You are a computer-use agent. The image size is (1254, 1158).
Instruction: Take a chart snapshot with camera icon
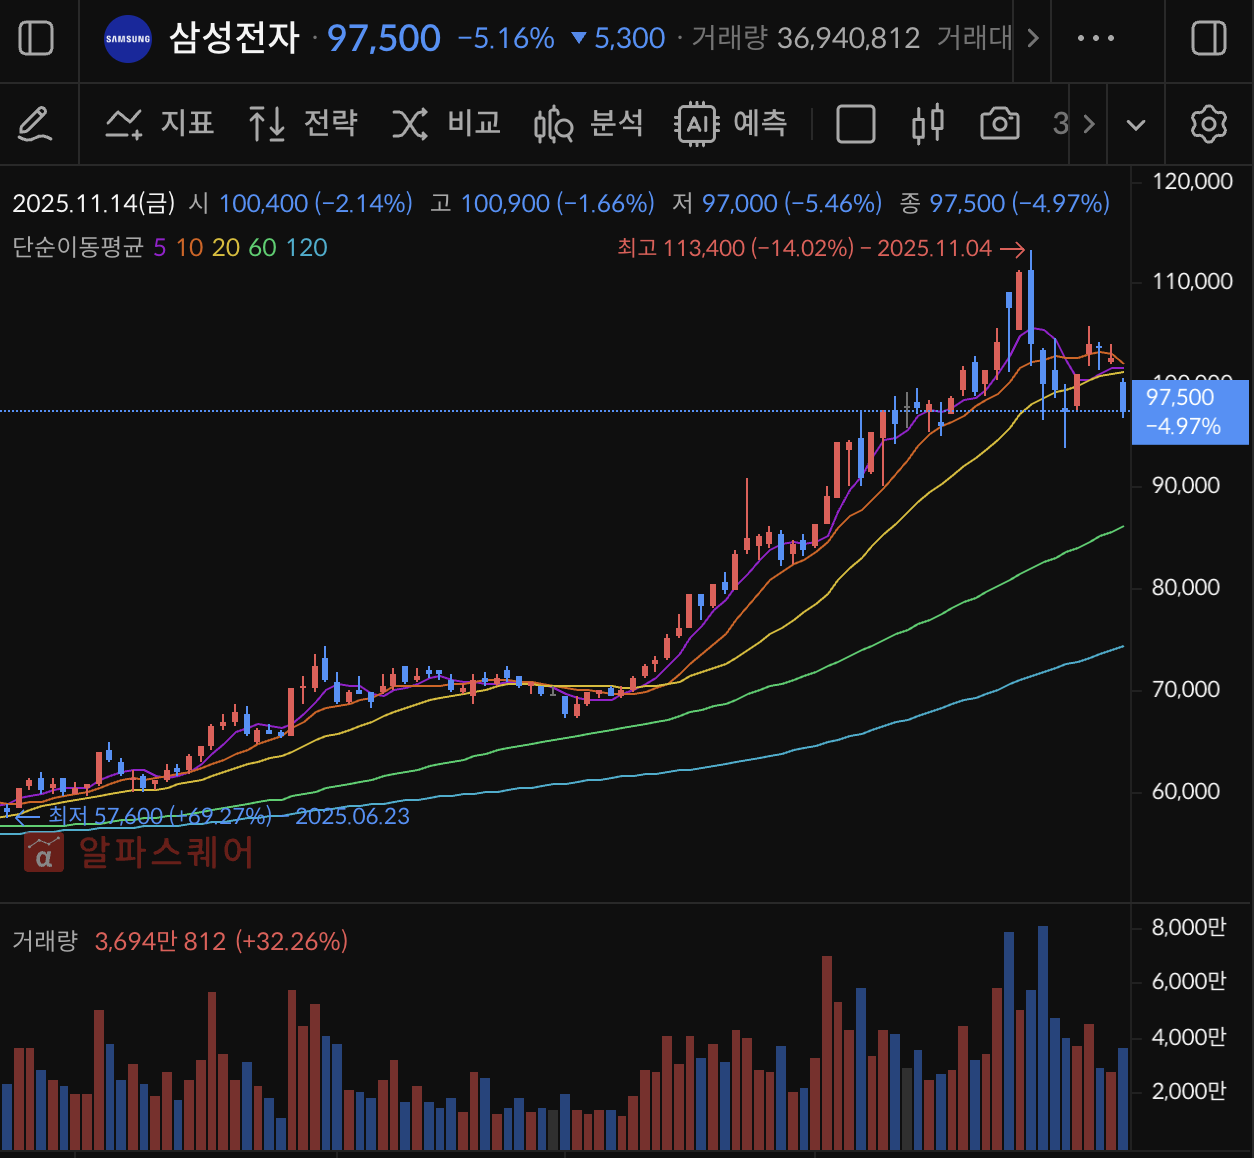pyautogui.click(x=1000, y=124)
